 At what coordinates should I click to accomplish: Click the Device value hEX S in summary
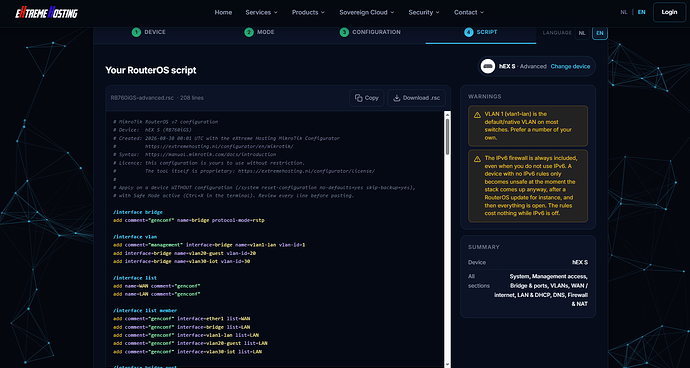pos(580,262)
